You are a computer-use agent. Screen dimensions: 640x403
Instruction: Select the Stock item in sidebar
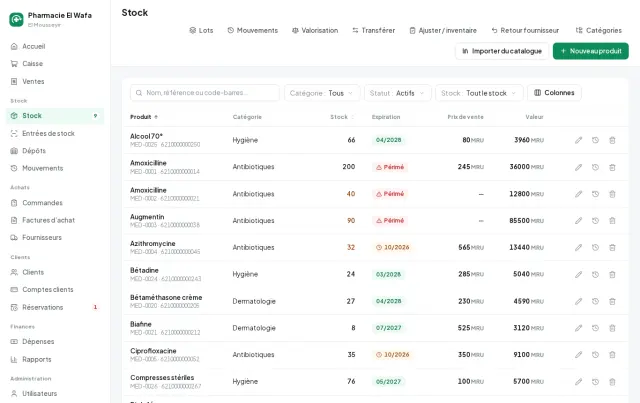click(x=55, y=116)
